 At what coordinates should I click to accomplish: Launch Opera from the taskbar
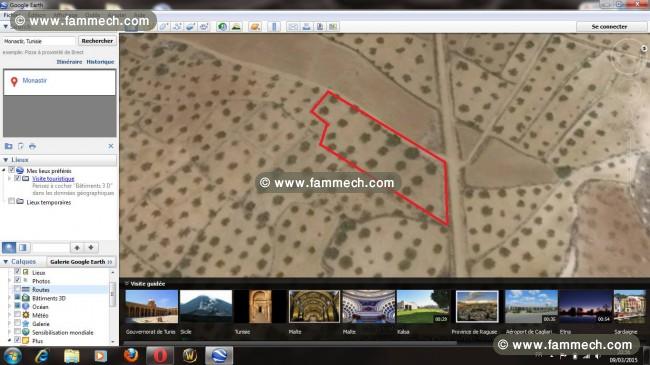point(161,355)
